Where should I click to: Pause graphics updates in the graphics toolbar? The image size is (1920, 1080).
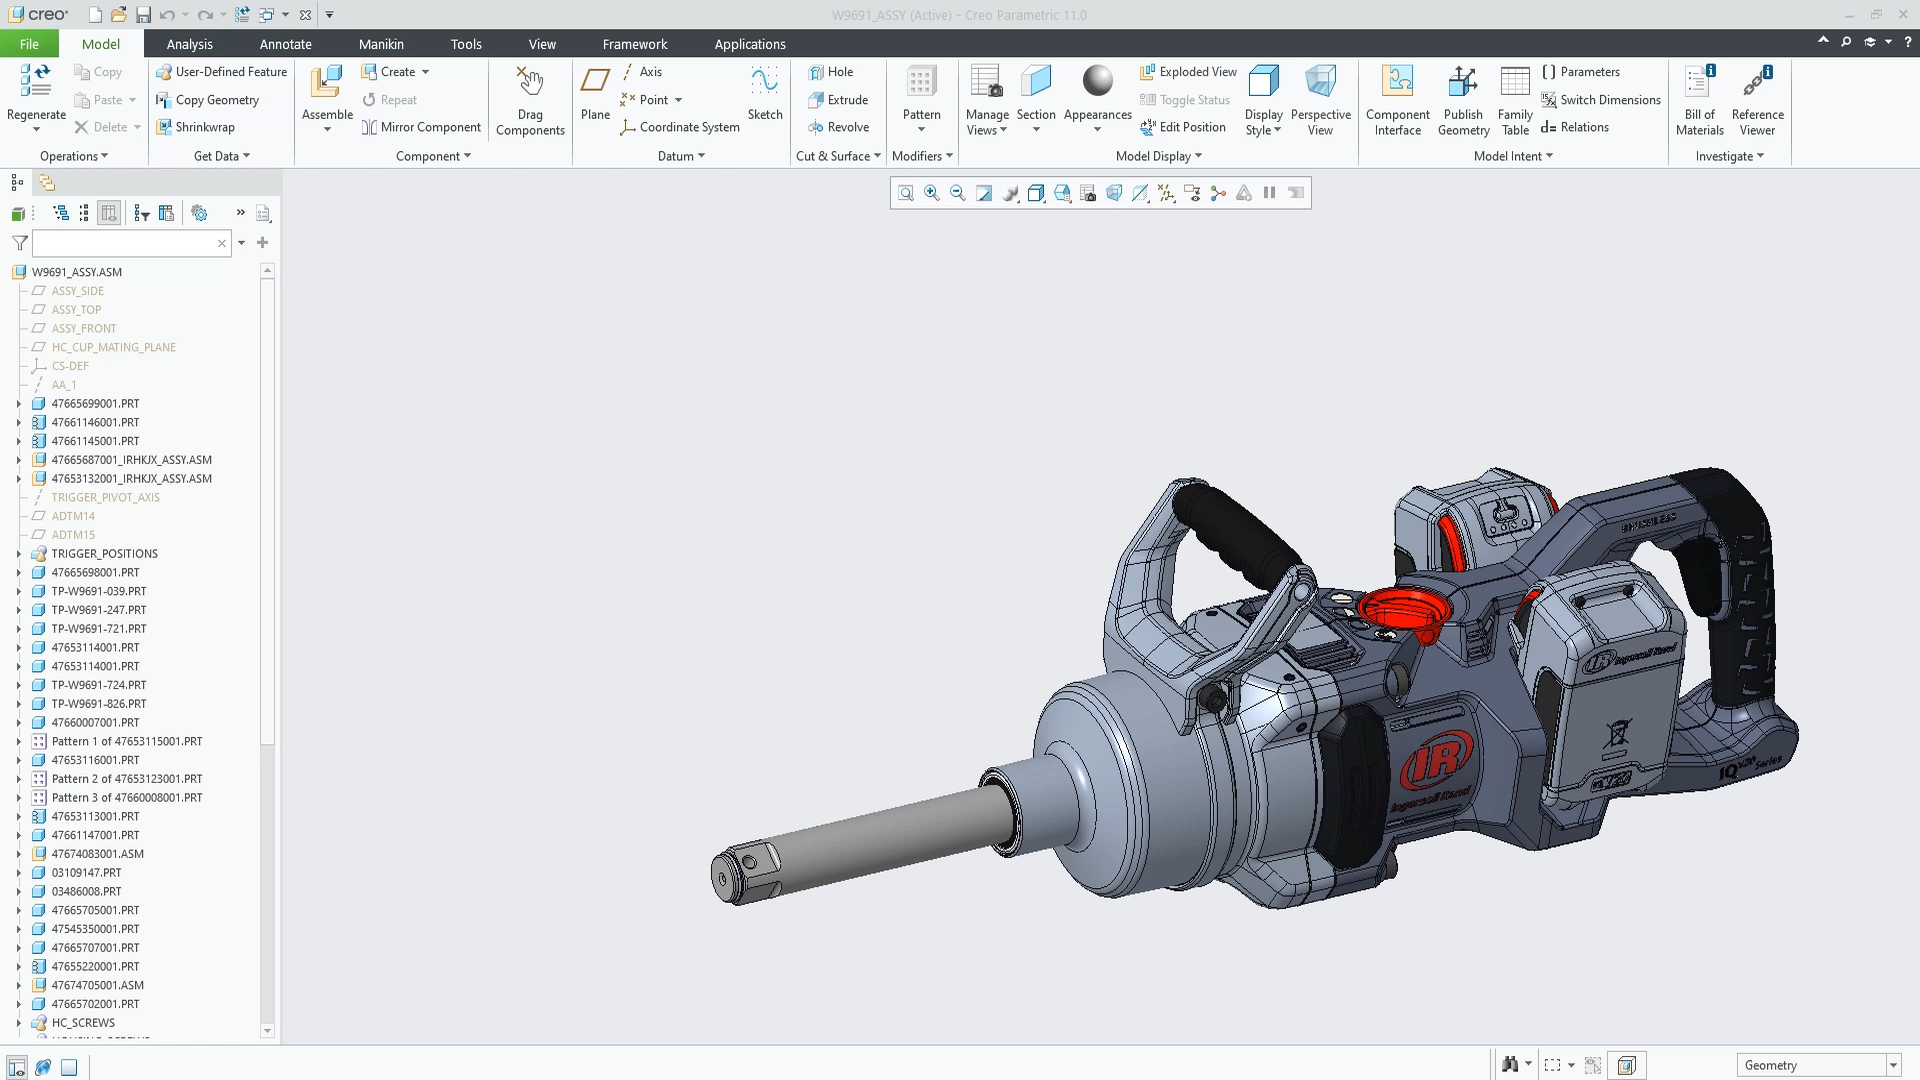(1269, 193)
